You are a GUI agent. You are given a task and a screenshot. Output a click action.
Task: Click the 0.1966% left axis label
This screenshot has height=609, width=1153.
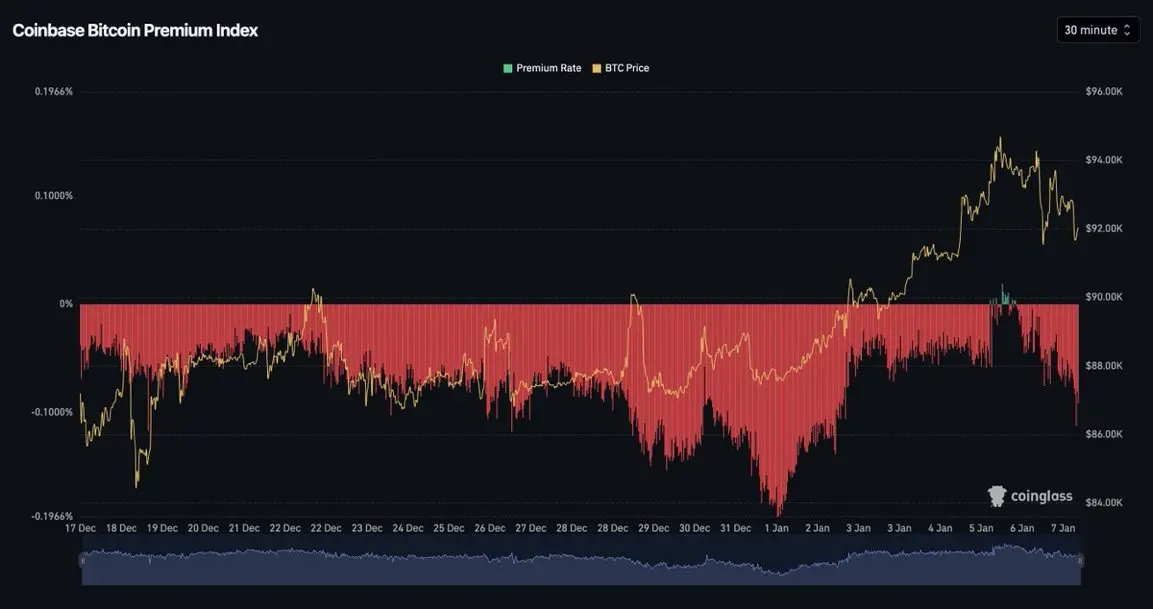coord(54,92)
